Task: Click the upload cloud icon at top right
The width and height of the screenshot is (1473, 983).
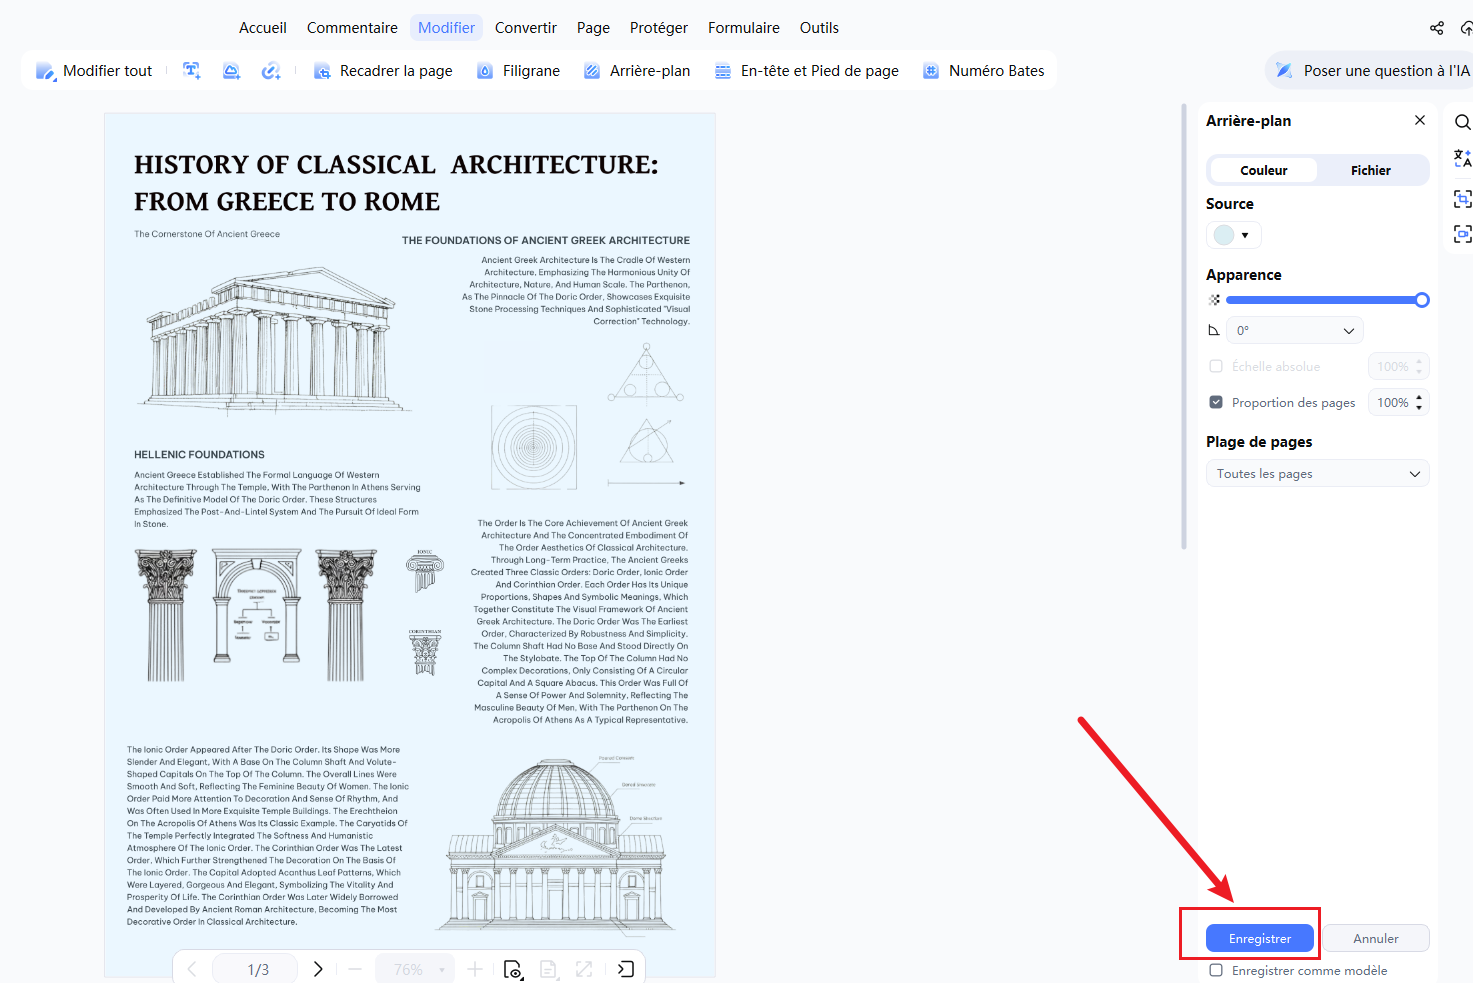Action: coord(1467,28)
